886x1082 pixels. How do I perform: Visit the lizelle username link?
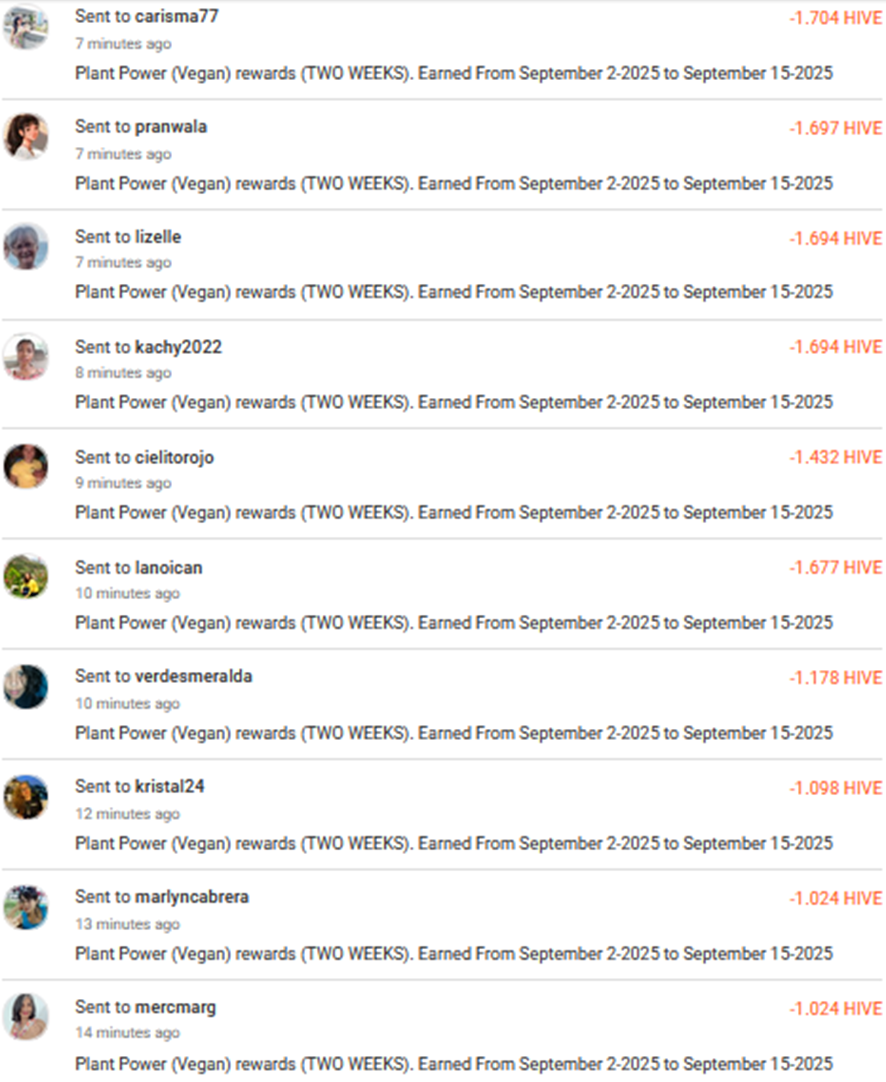(158, 237)
